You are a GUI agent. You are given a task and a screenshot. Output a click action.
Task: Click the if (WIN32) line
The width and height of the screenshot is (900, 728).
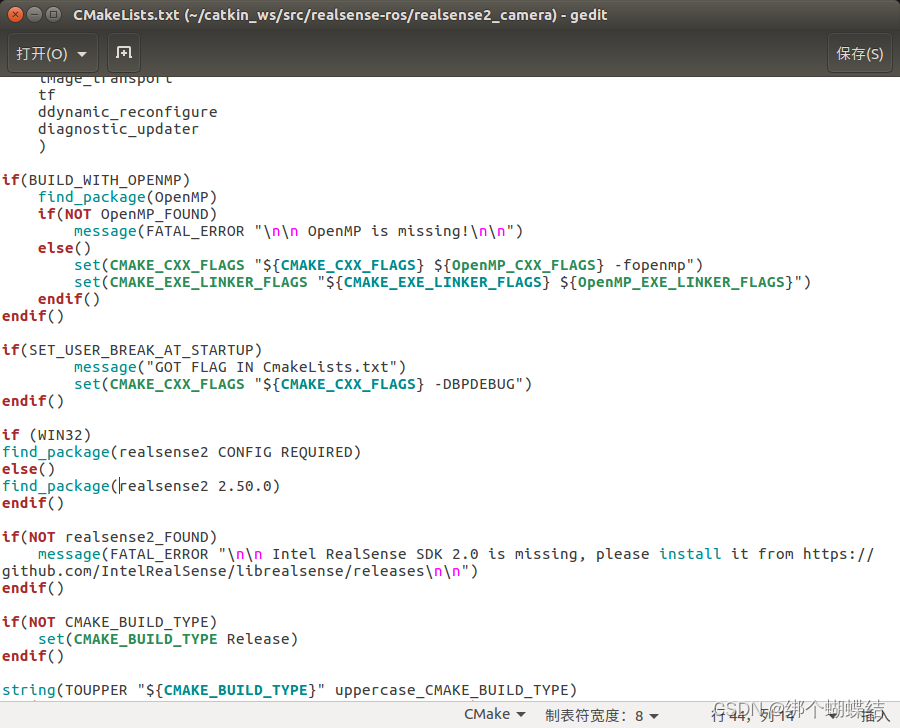[46, 435]
